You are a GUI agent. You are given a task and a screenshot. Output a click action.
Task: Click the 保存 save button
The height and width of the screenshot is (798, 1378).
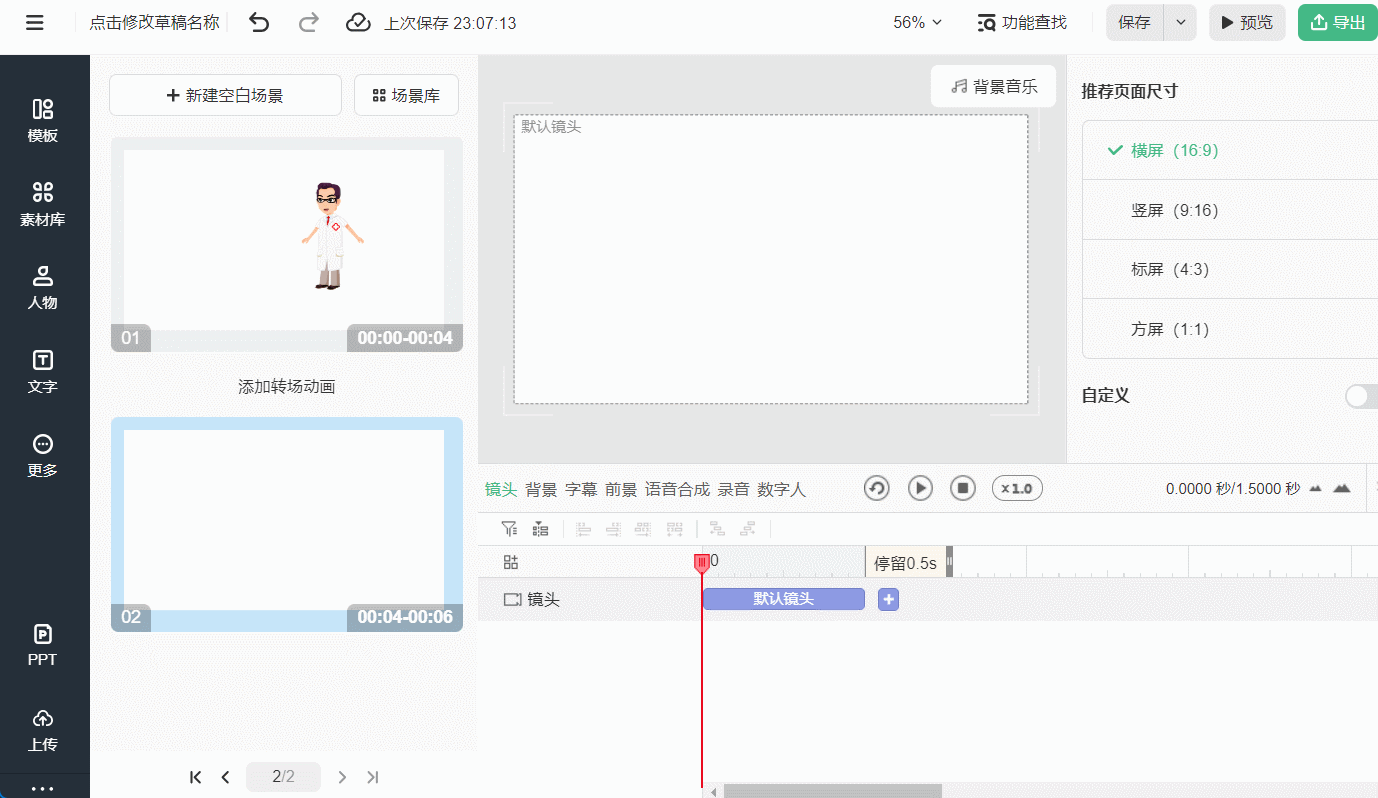pos(1135,22)
